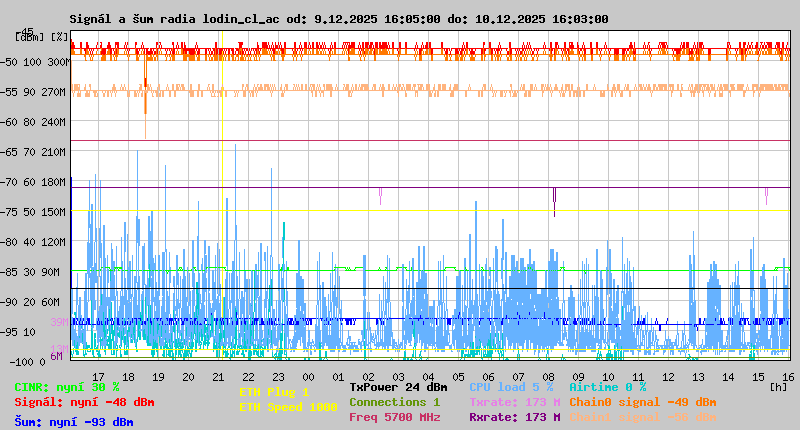The image size is (800, 430).
Task: Click the purple '6M' rate label
Action: (57, 356)
